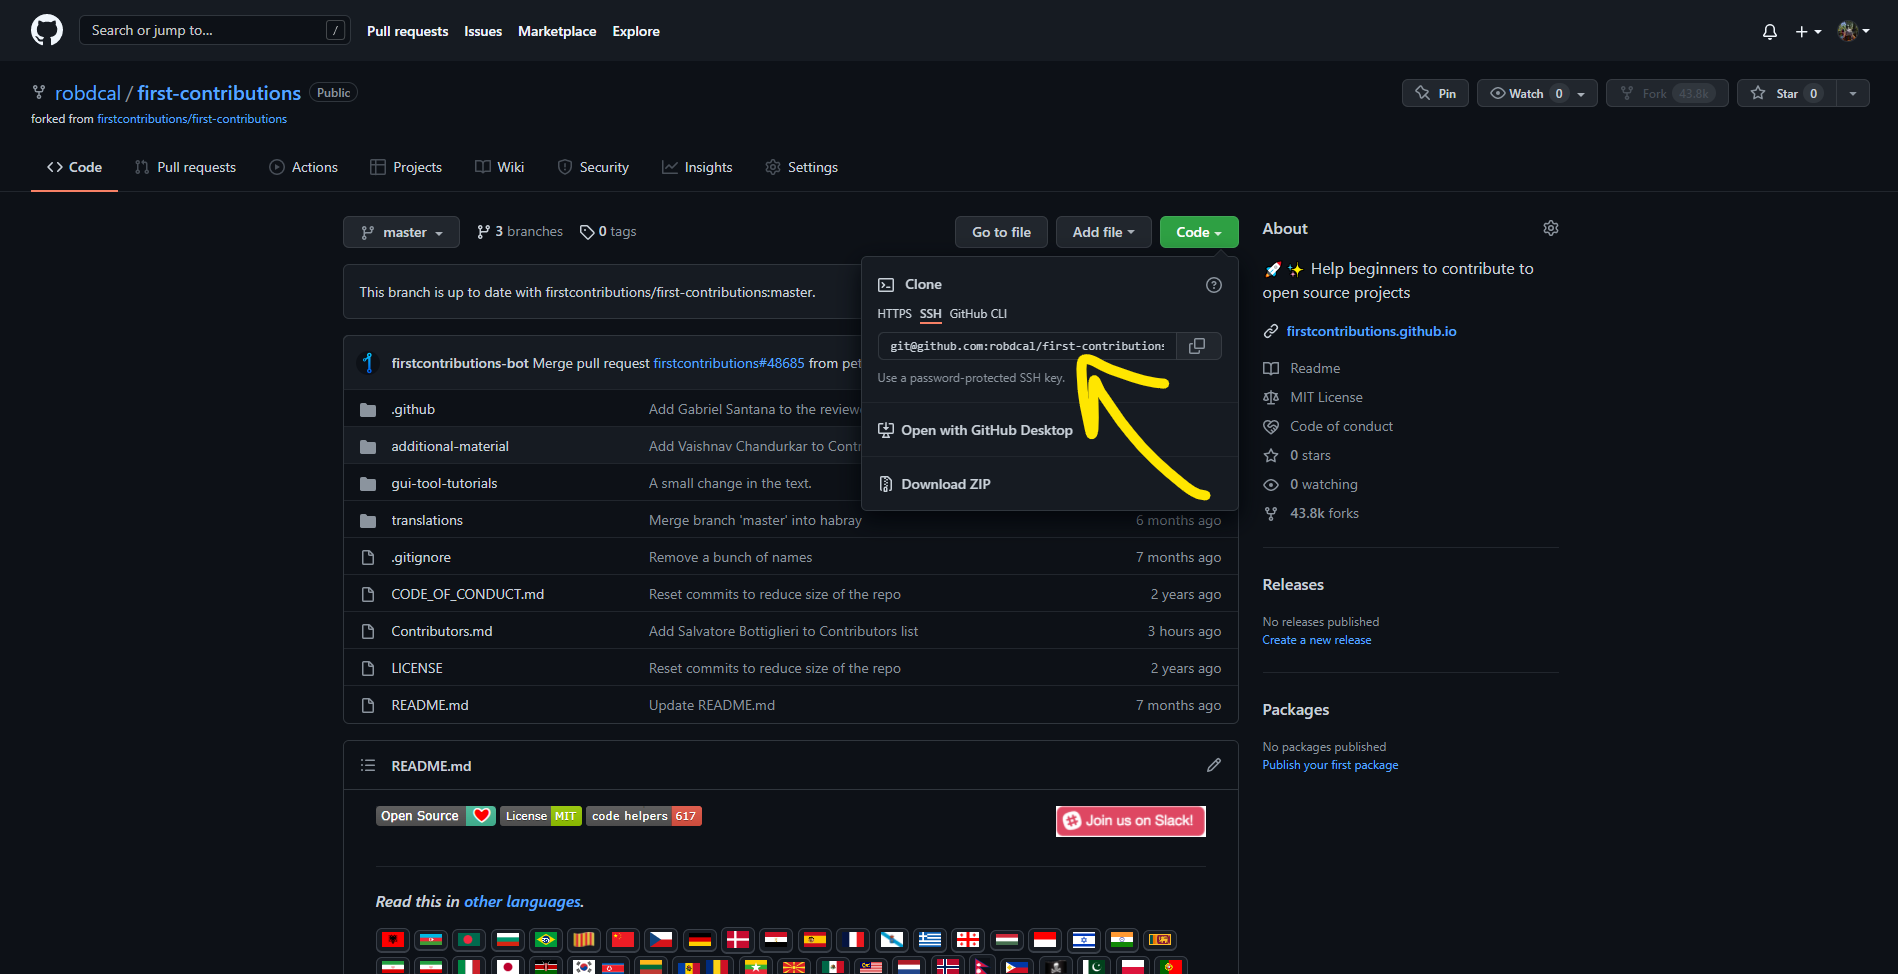Open notifications bell icon
The height and width of the screenshot is (974, 1898).
pos(1770,32)
